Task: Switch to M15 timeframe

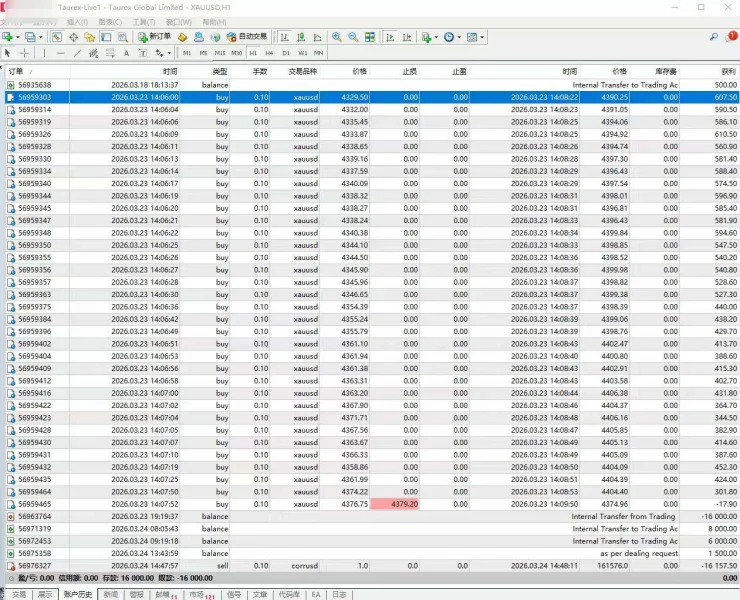Action: point(220,53)
